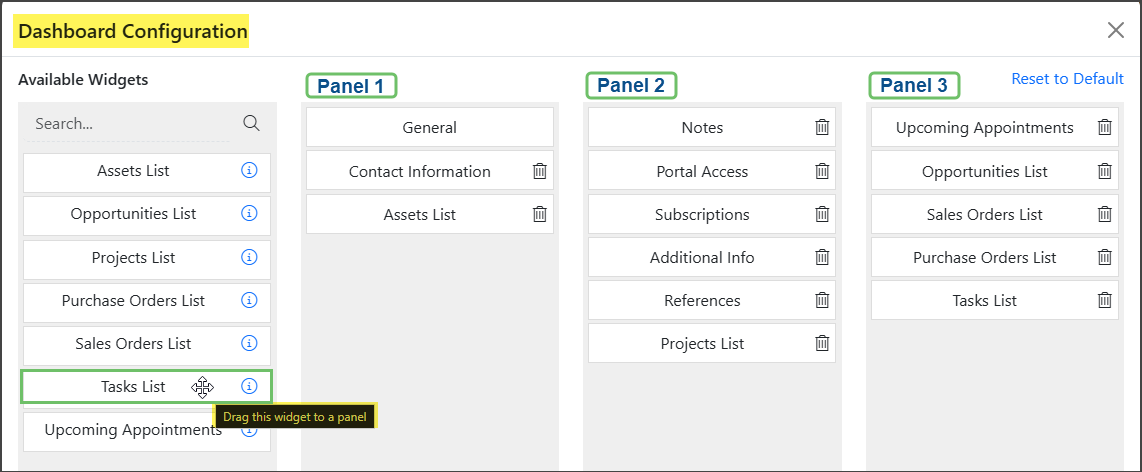Show info for Opportunities List available widget
The height and width of the screenshot is (472, 1142).
pyautogui.click(x=250, y=214)
